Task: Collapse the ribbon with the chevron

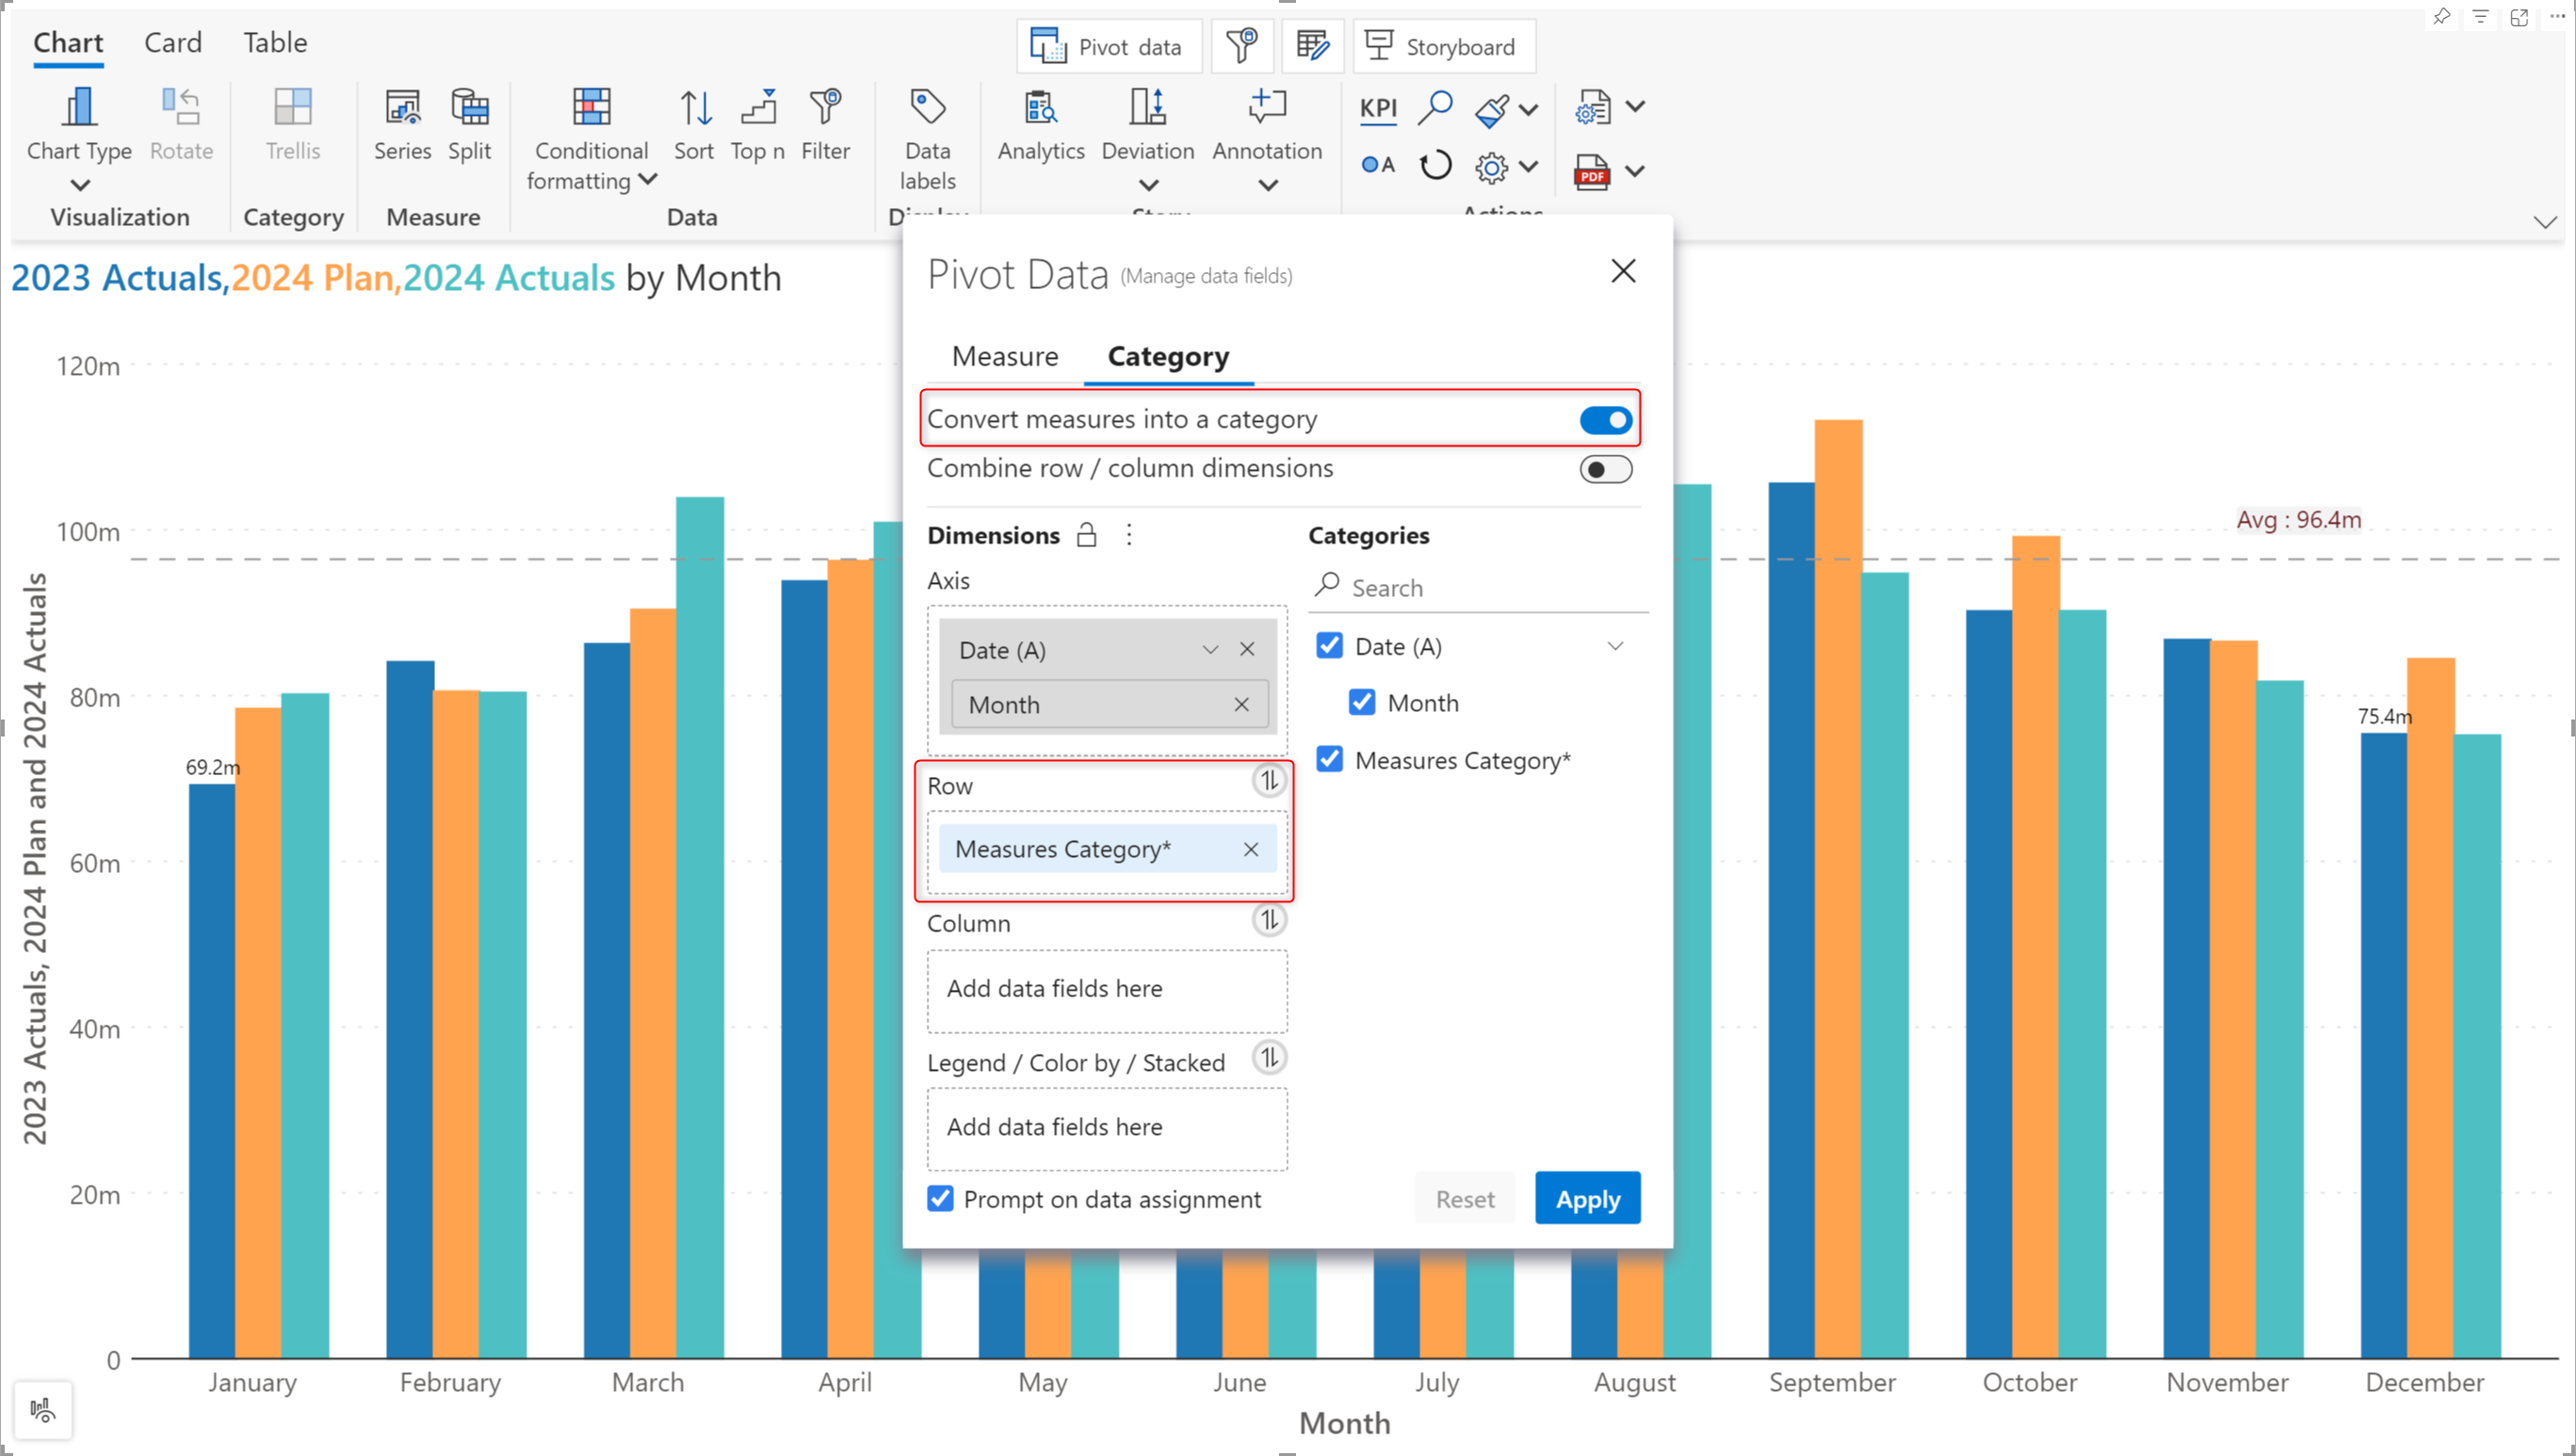Action: tap(2545, 222)
